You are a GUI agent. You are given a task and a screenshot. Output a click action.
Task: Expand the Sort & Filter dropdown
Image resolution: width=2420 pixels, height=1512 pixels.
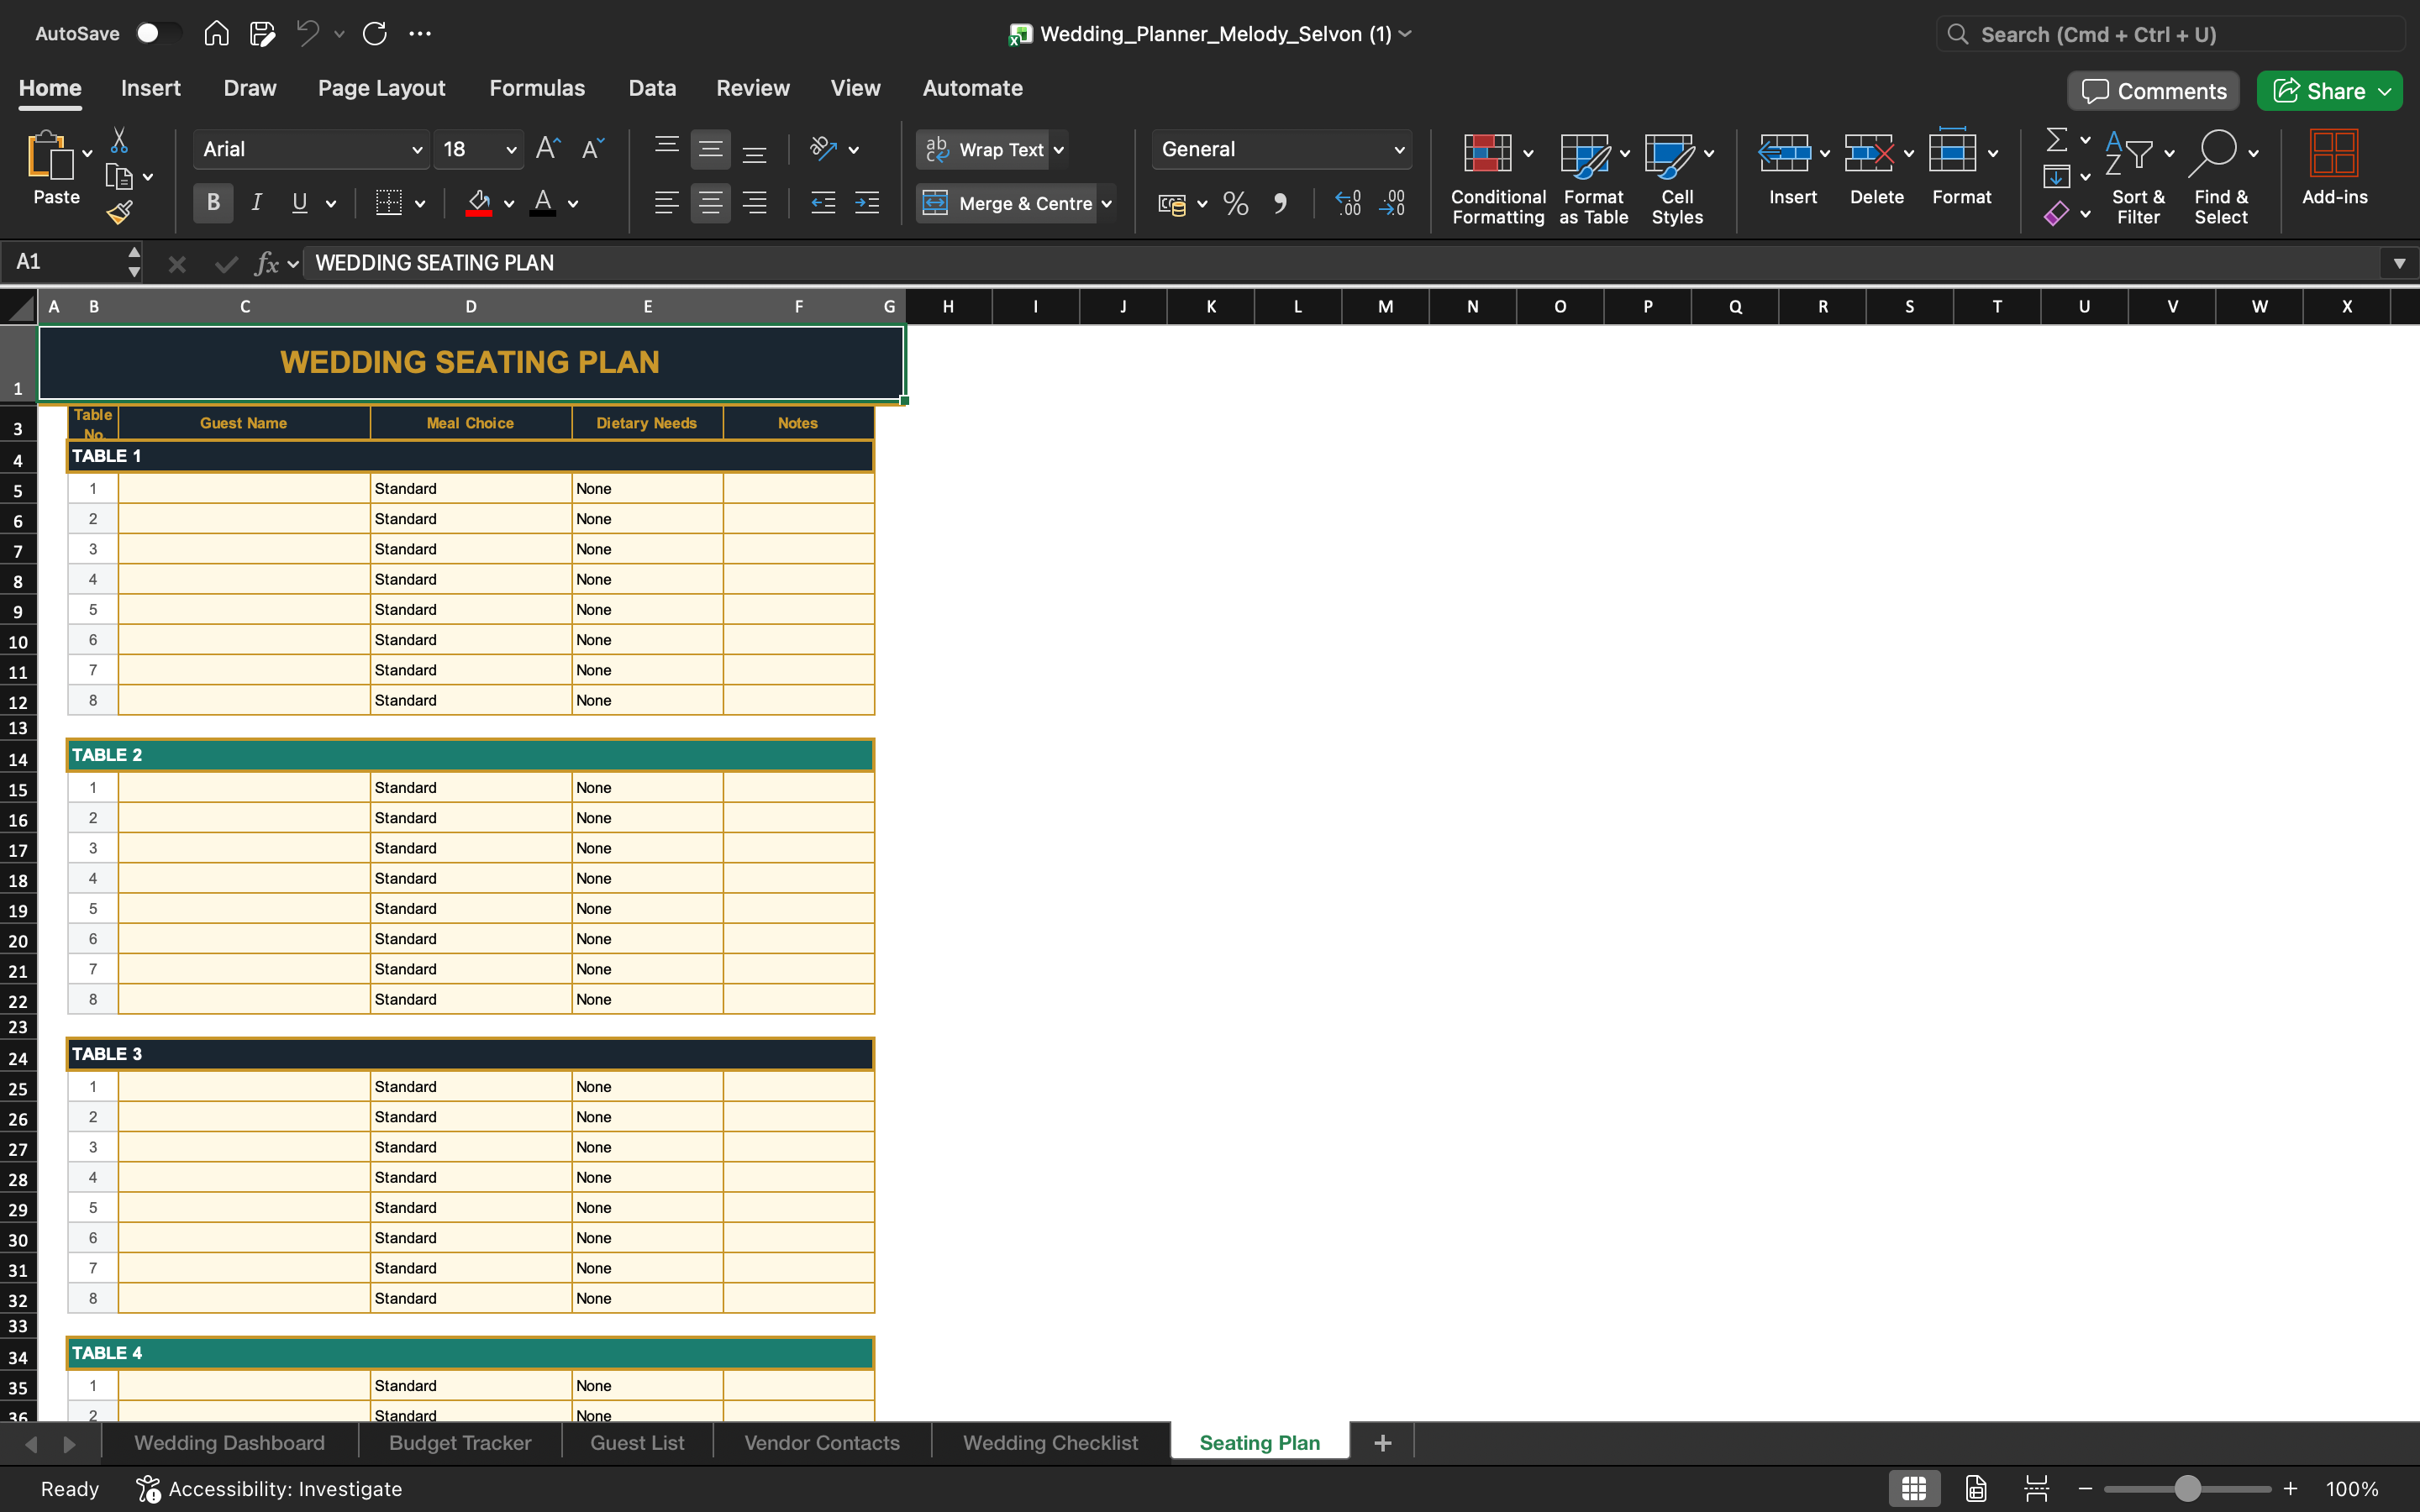click(x=2169, y=153)
